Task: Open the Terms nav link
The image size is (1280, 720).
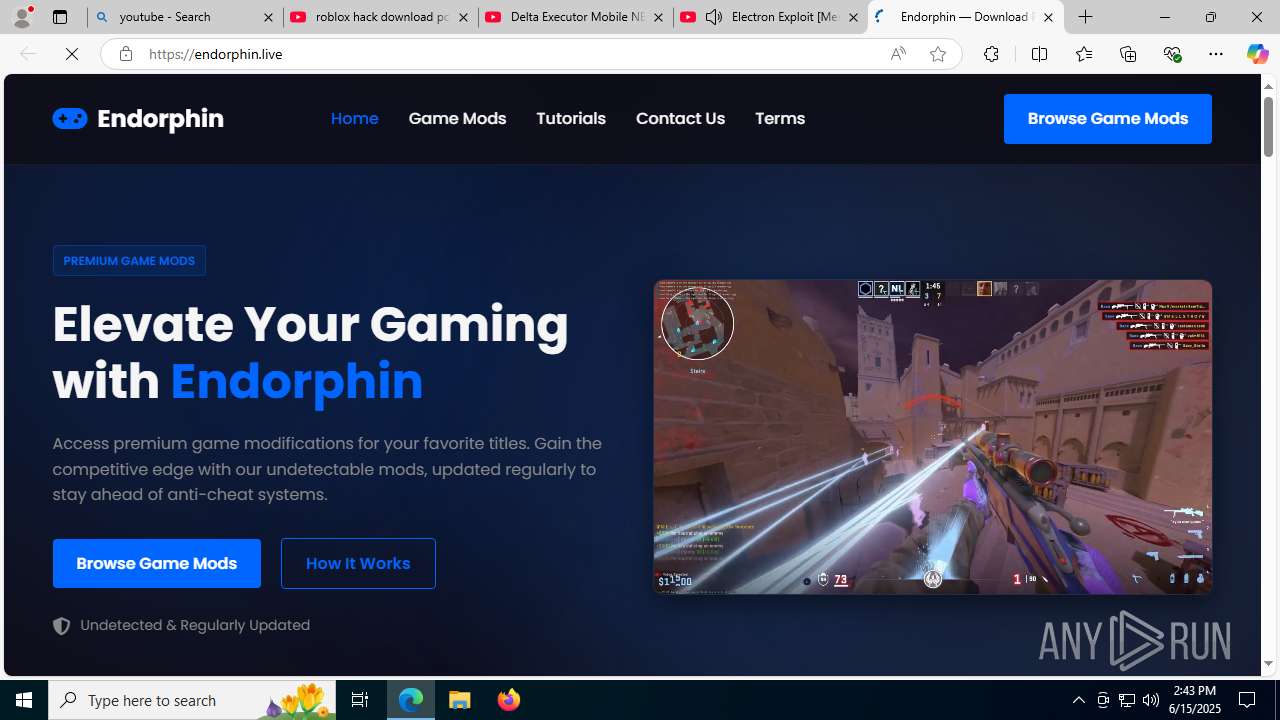Action: (x=780, y=118)
